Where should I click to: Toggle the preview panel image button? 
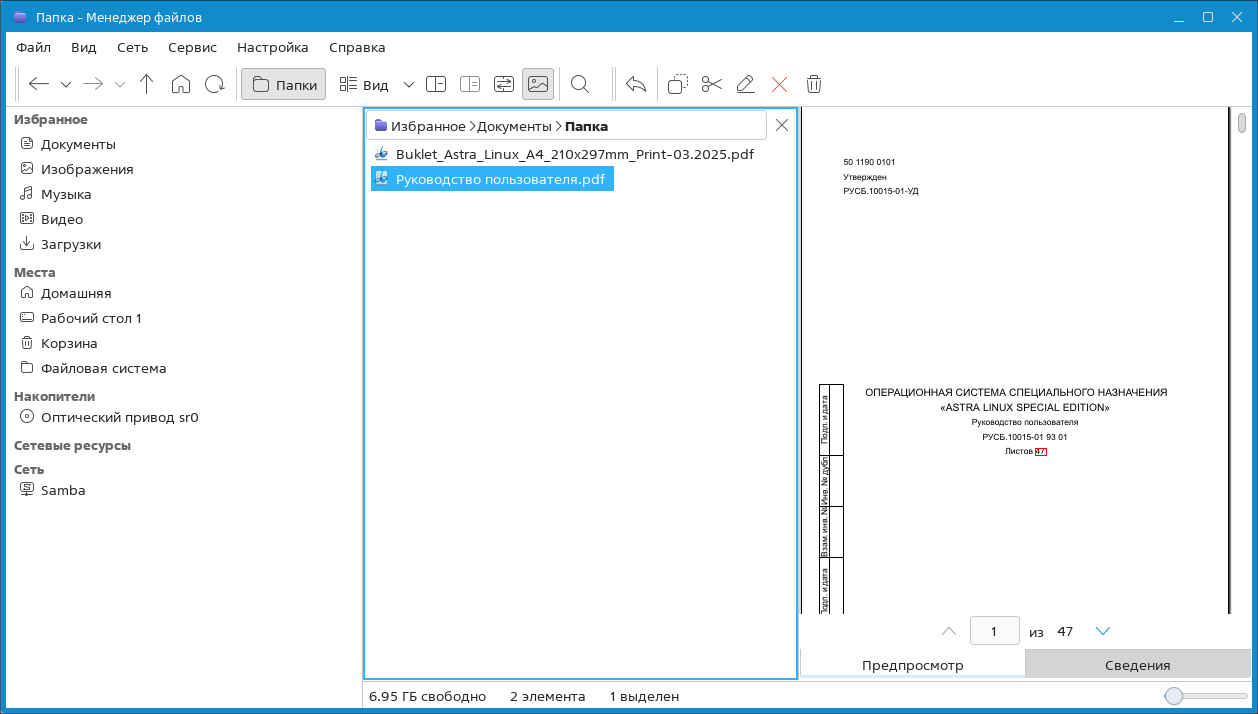pyautogui.click(x=538, y=84)
